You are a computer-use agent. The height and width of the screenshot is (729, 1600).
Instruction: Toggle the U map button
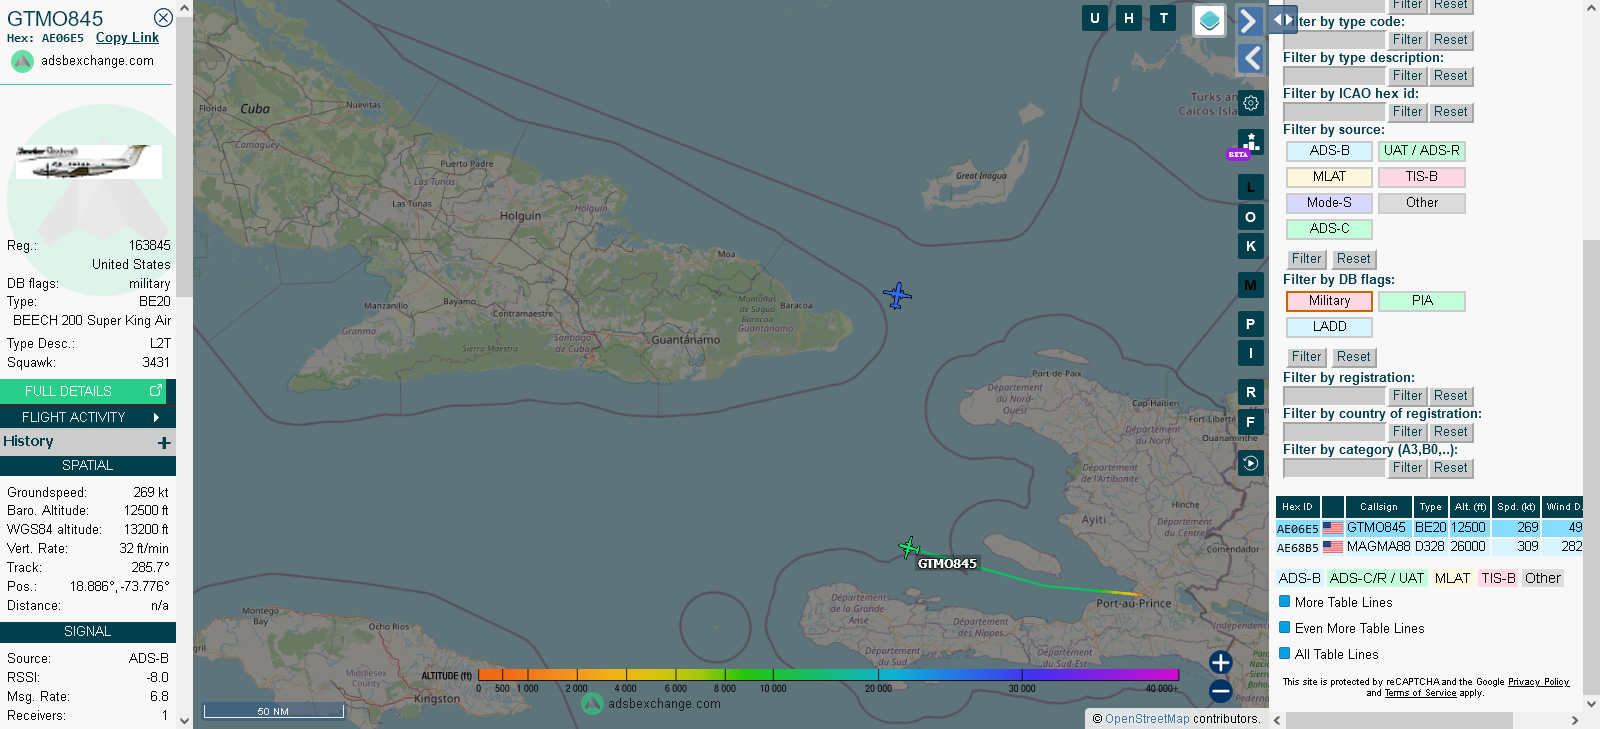pyautogui.click(x=1095, y=18)
